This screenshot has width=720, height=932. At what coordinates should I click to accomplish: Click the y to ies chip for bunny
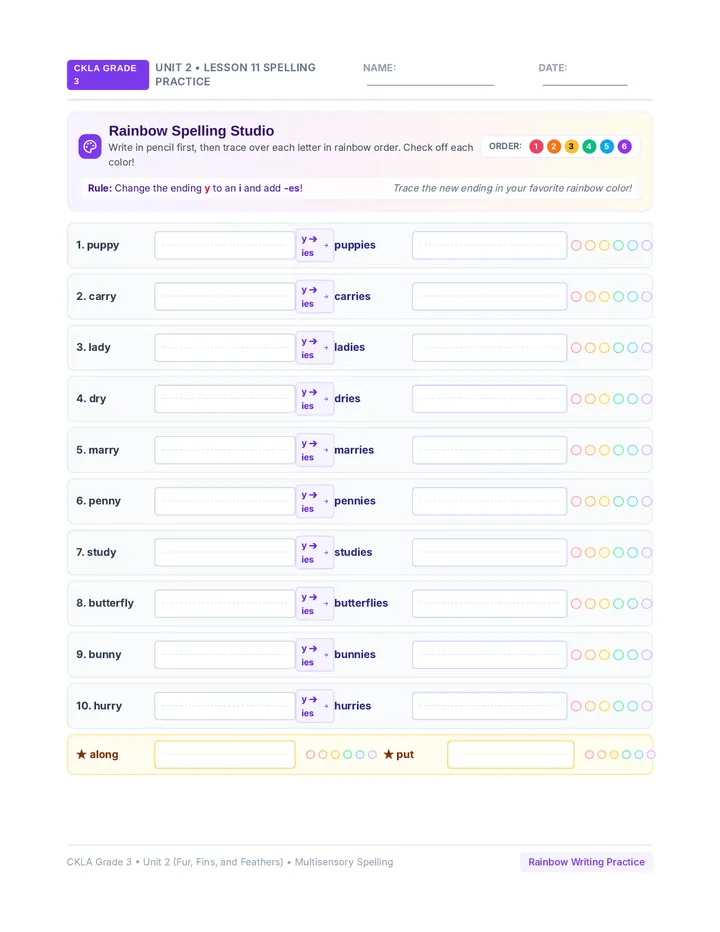point(315,654)
